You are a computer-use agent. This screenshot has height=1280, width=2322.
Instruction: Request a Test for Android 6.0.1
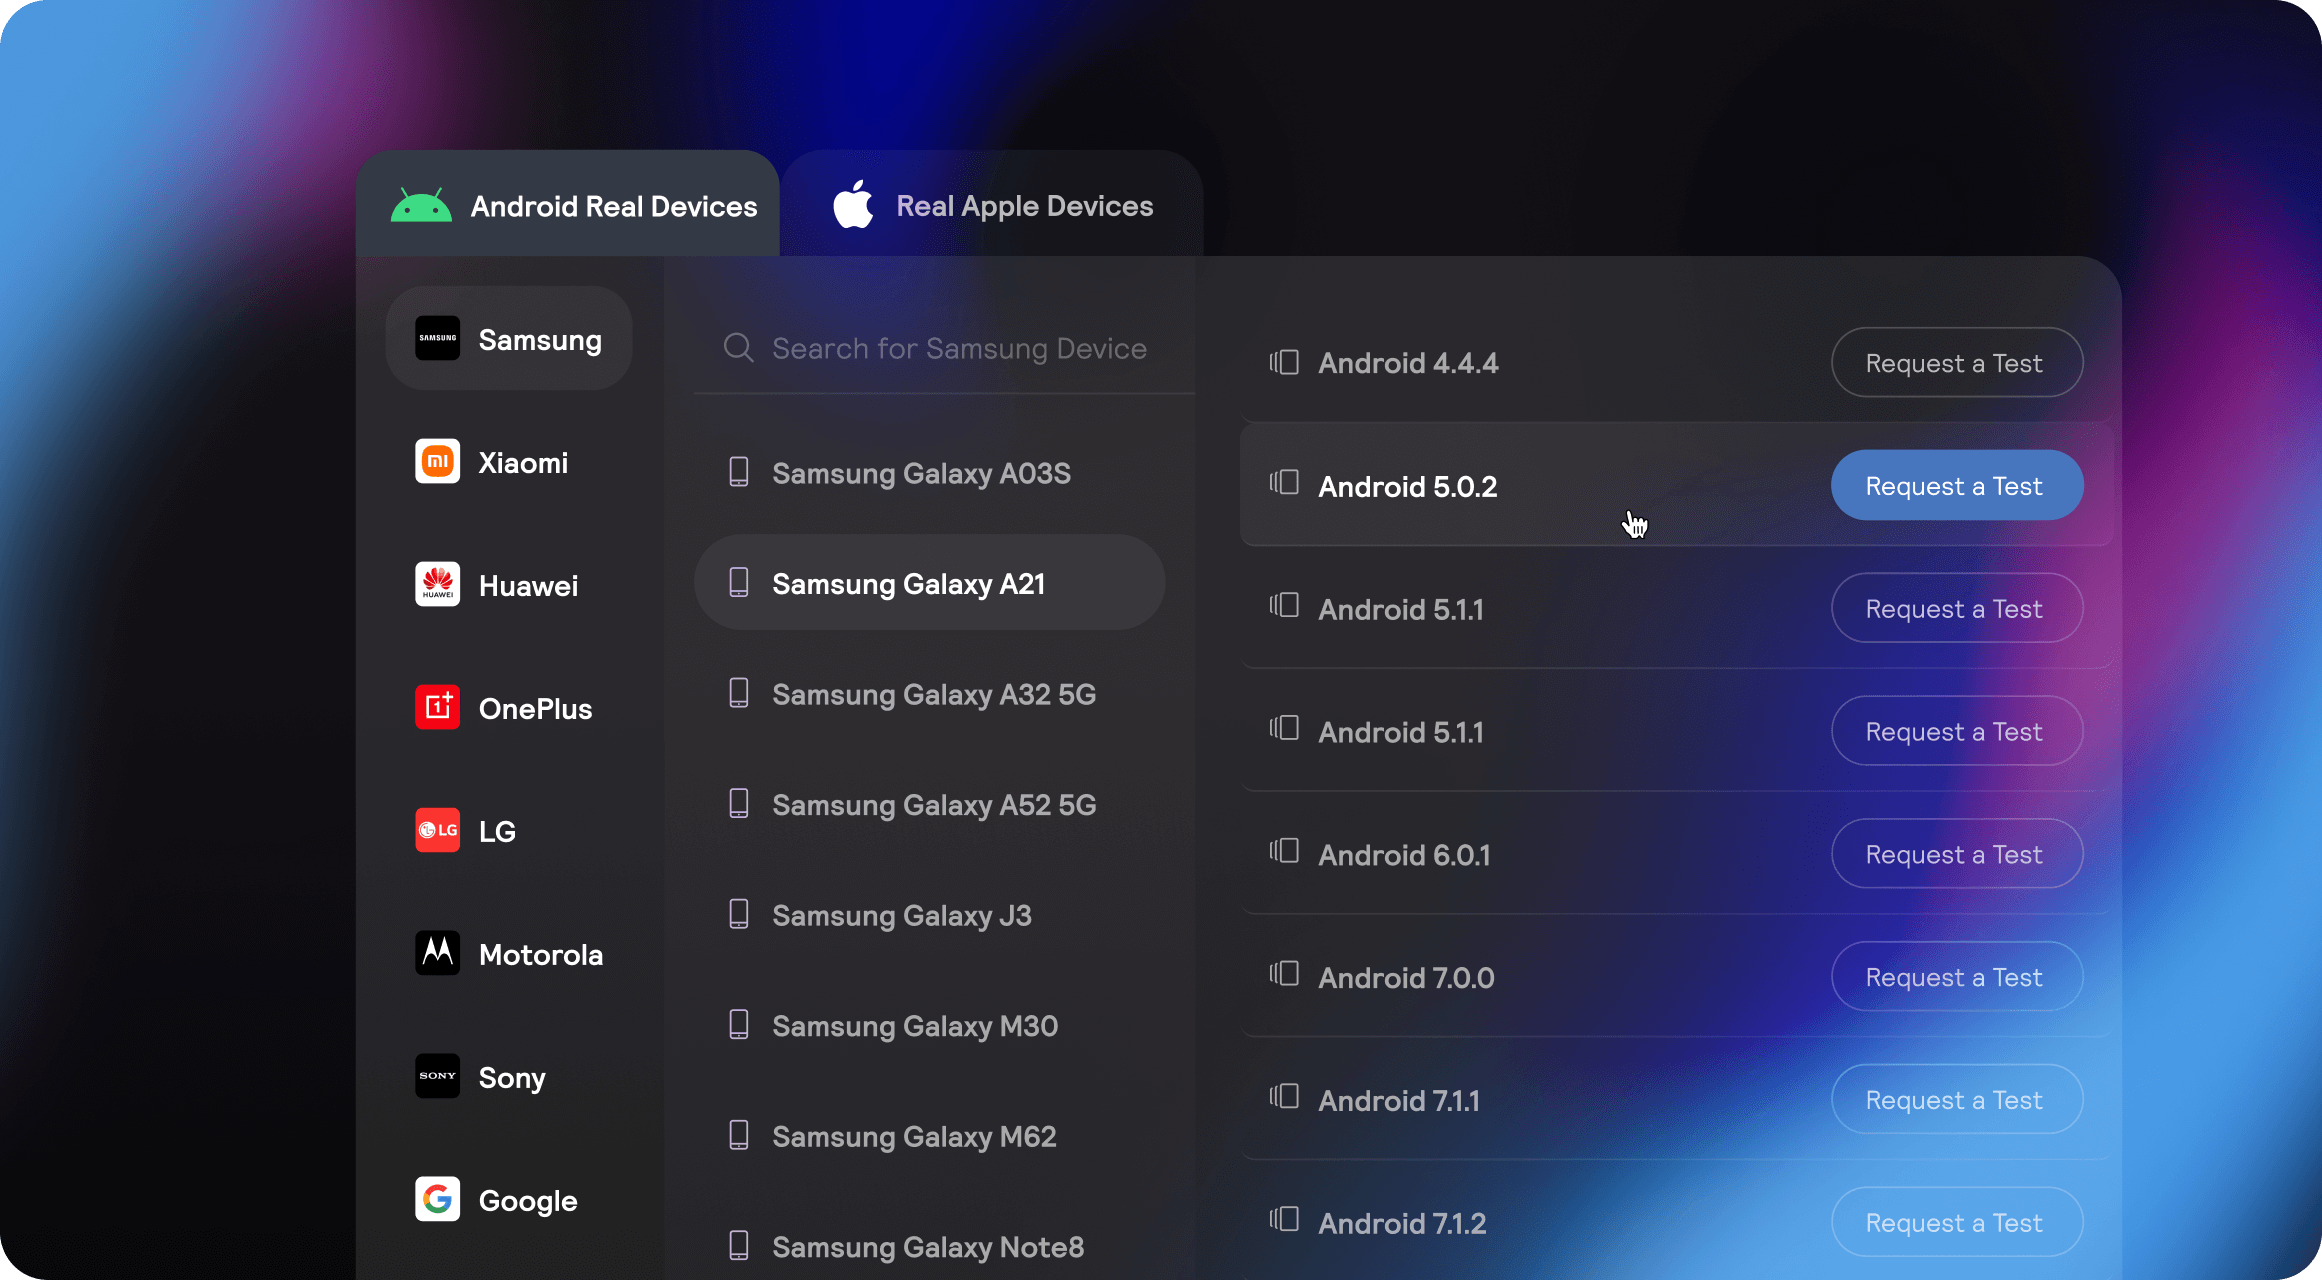(1957, 854)
